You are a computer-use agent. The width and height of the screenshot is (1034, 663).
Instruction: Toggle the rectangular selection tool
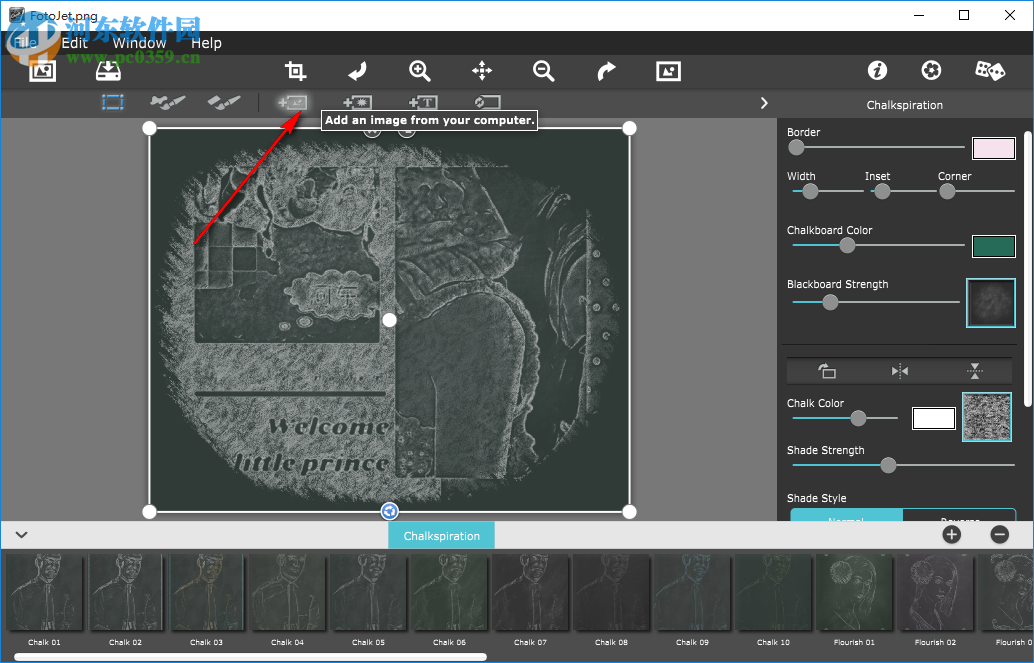pyautogui.click(x=112, y=102)
